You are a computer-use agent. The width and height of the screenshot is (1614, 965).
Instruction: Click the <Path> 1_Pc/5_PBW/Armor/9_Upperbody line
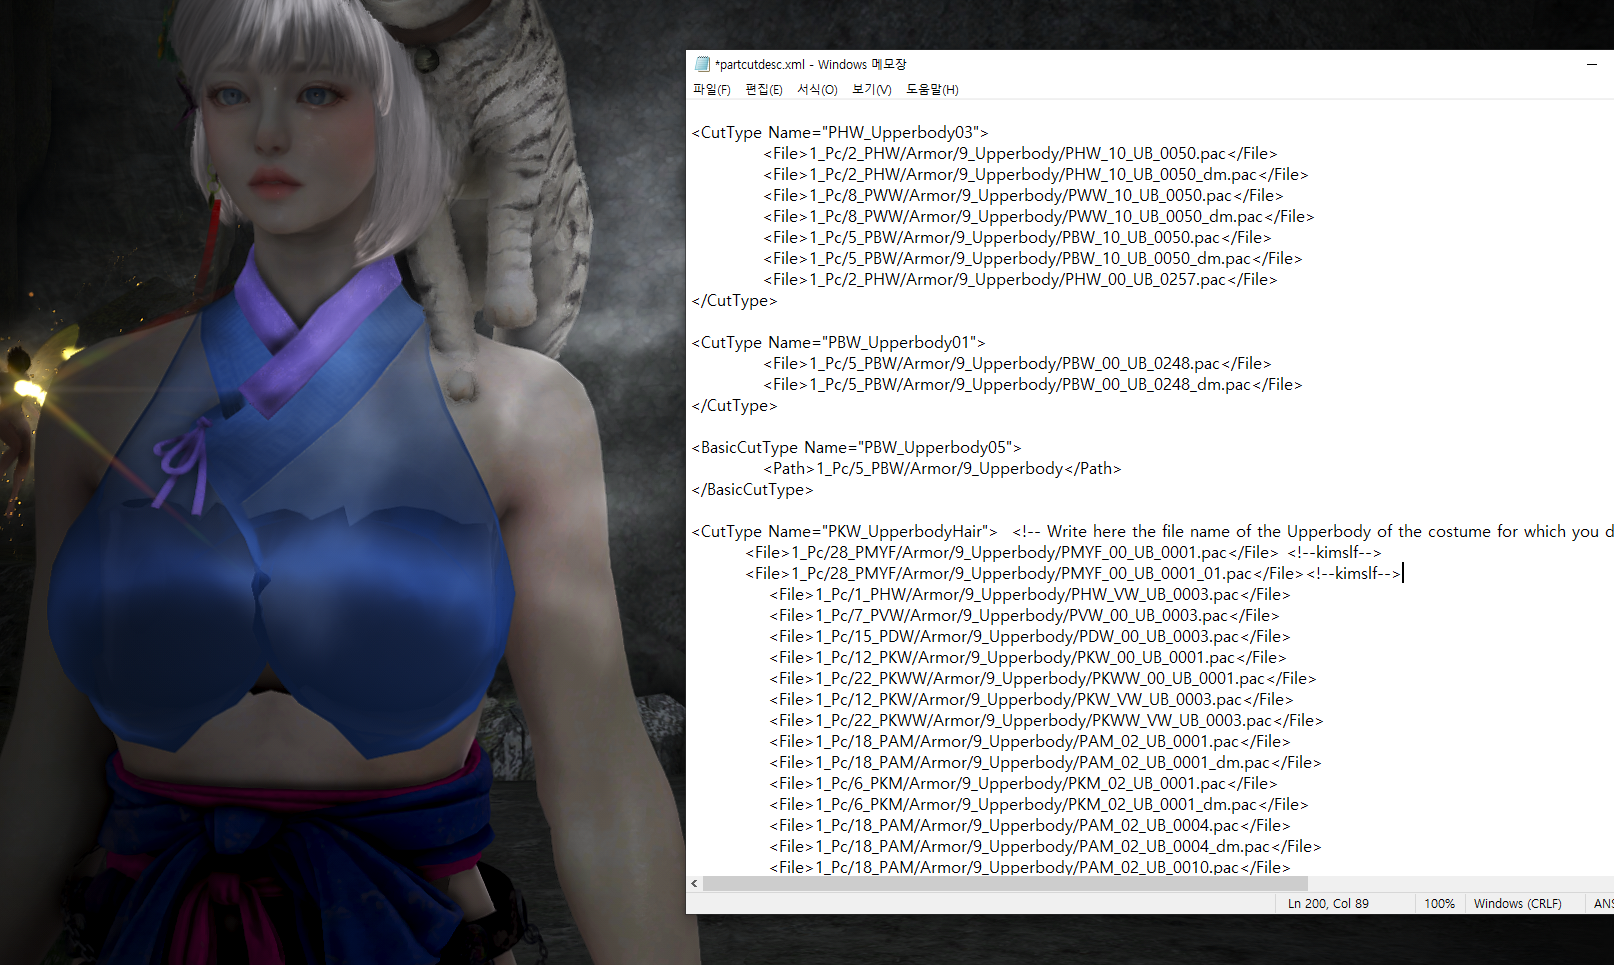point(942,468)
